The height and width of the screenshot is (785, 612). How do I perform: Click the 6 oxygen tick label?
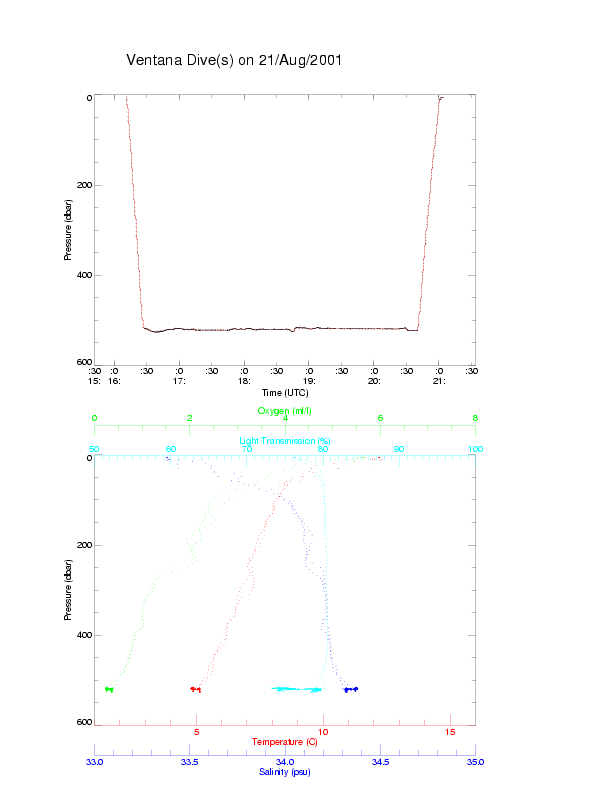[380, 418]
